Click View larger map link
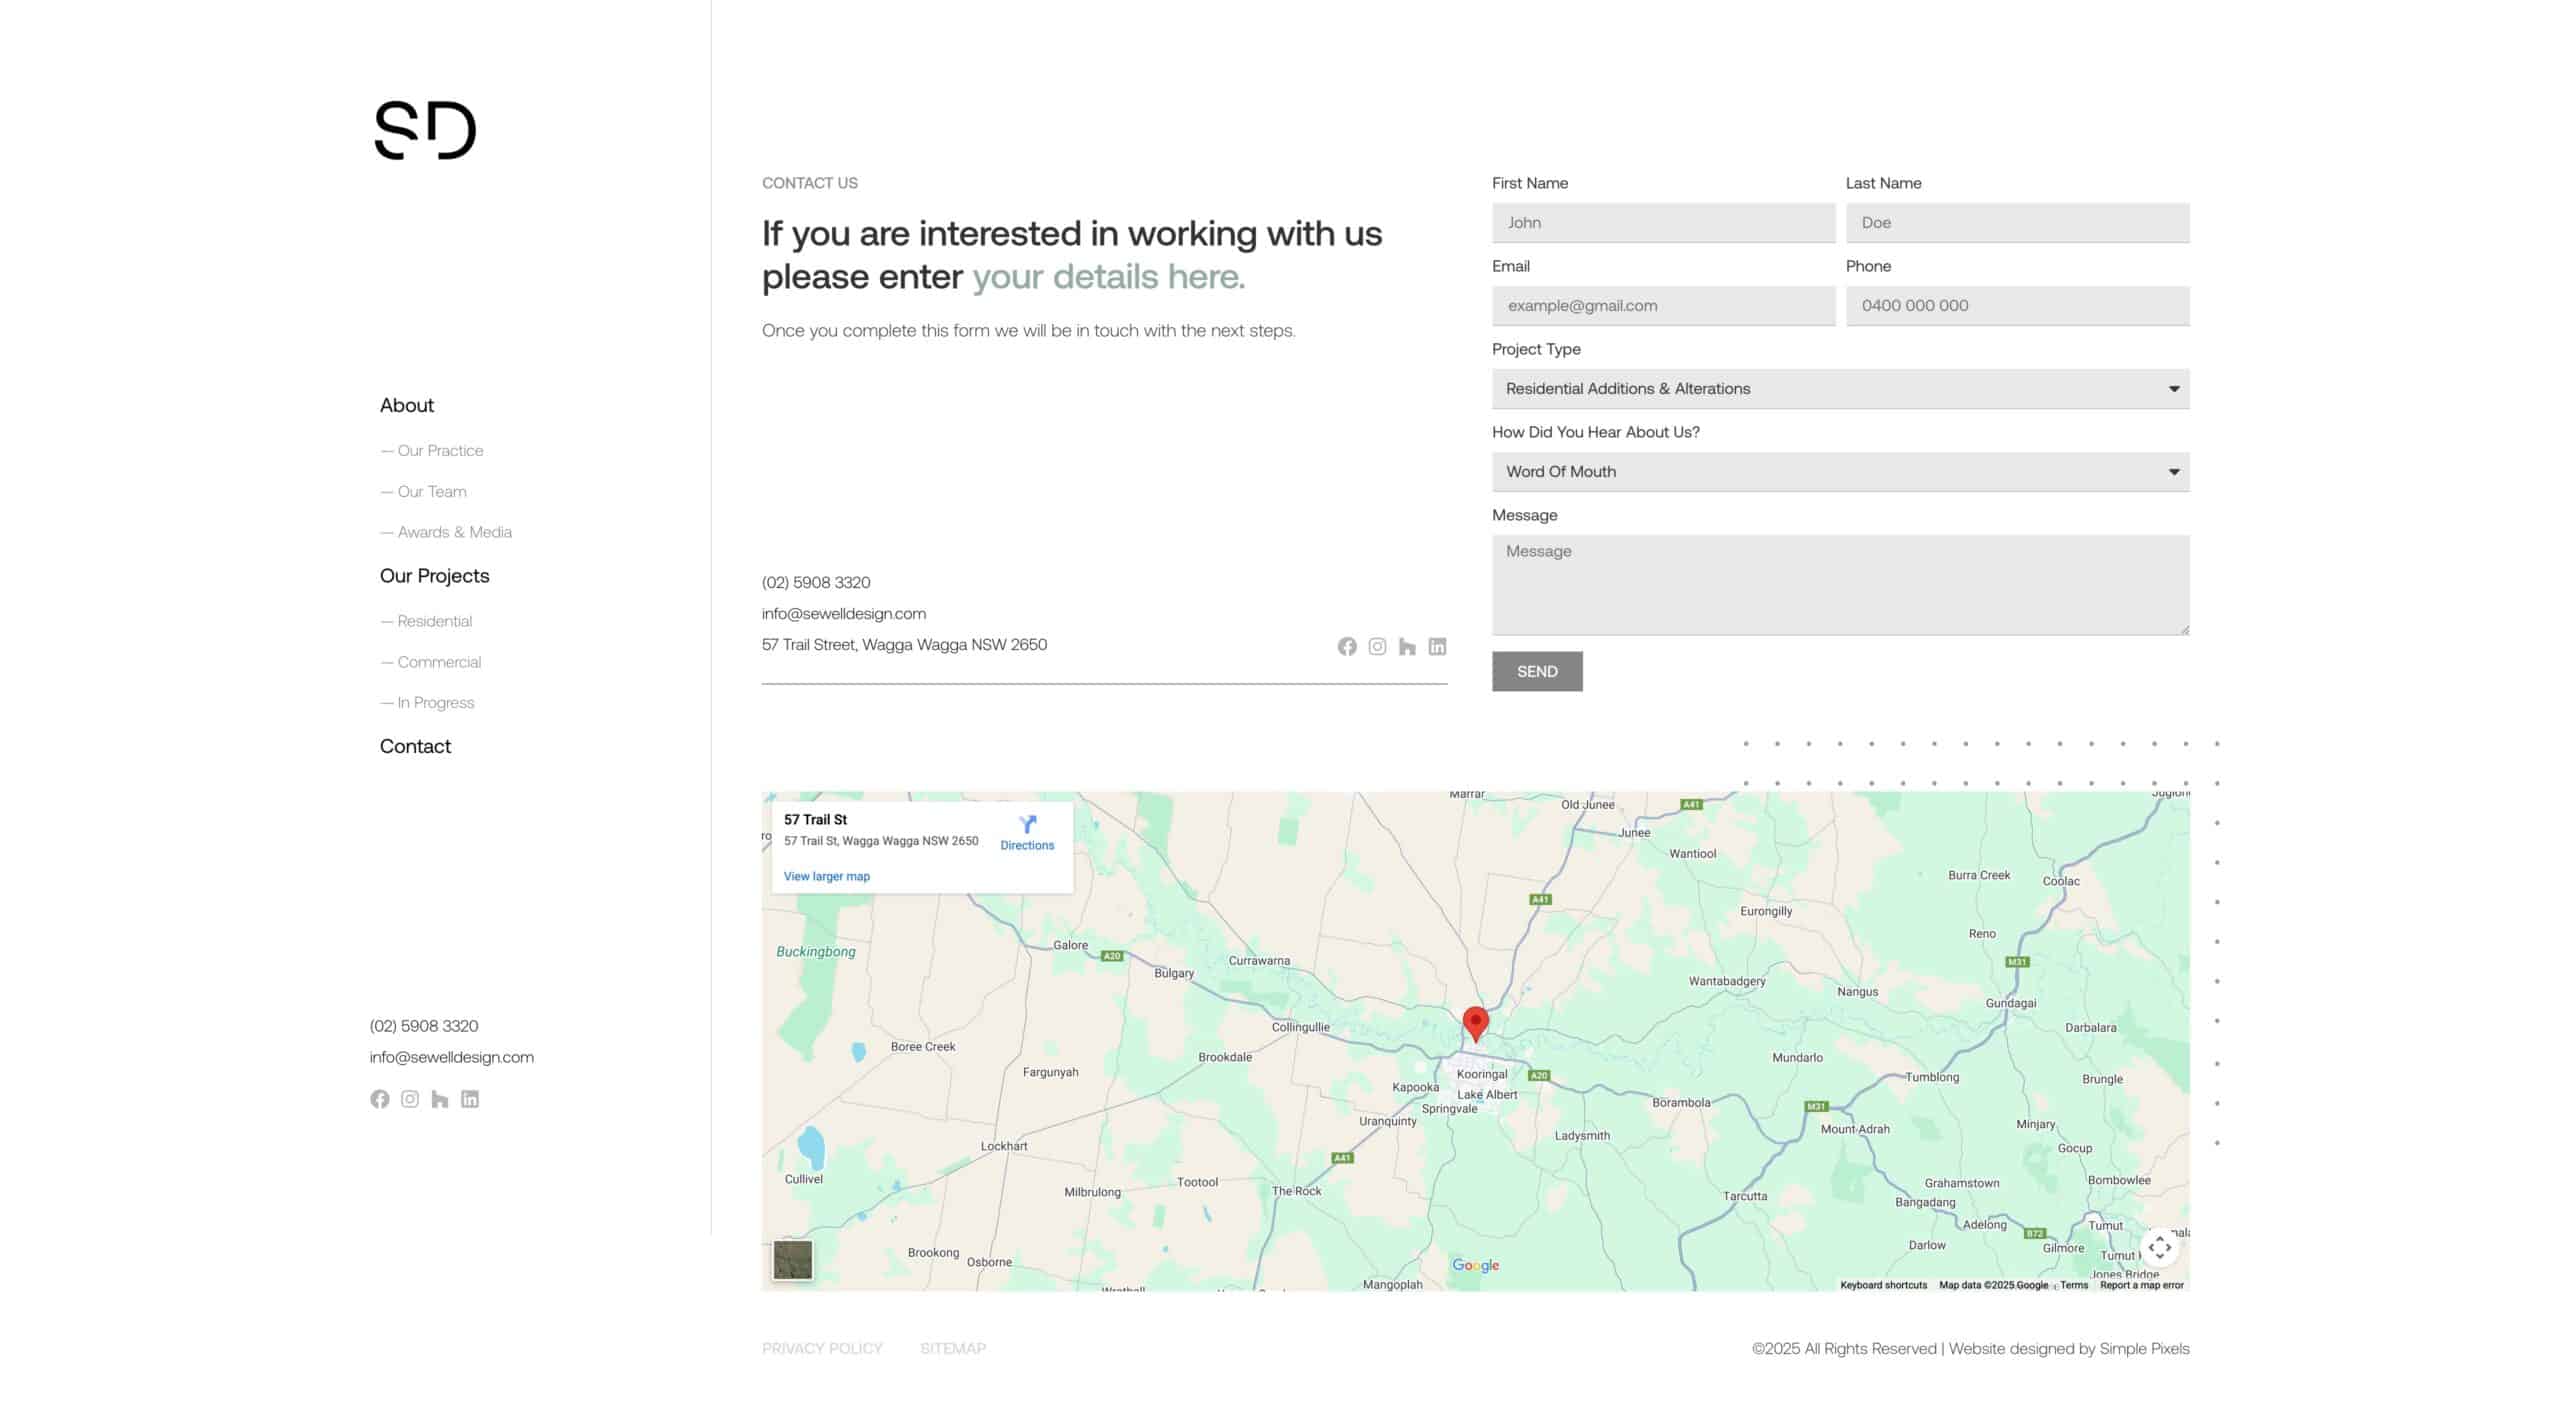This screenshot has height=1425, width=2560. [x=826, y=876]
